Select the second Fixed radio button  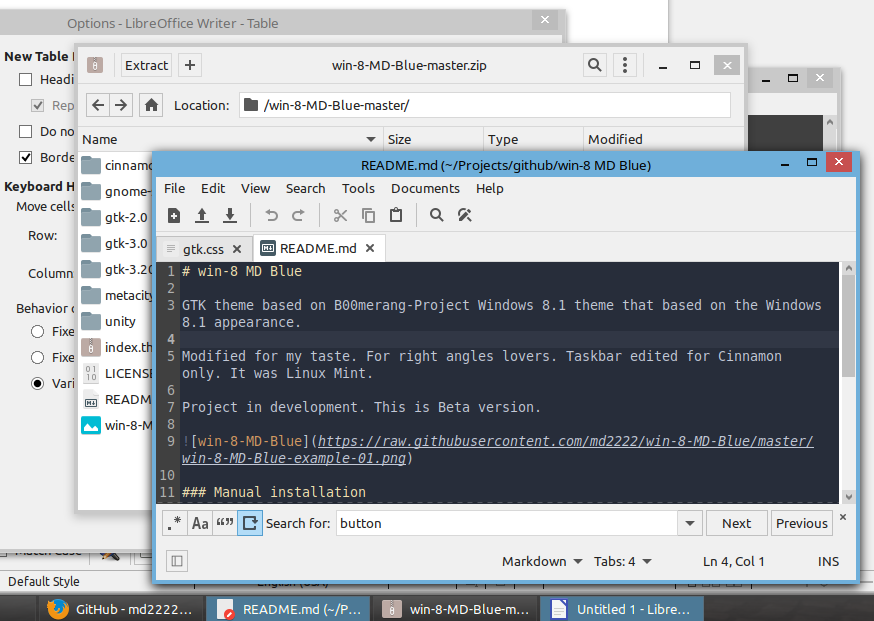coord(37,357)
